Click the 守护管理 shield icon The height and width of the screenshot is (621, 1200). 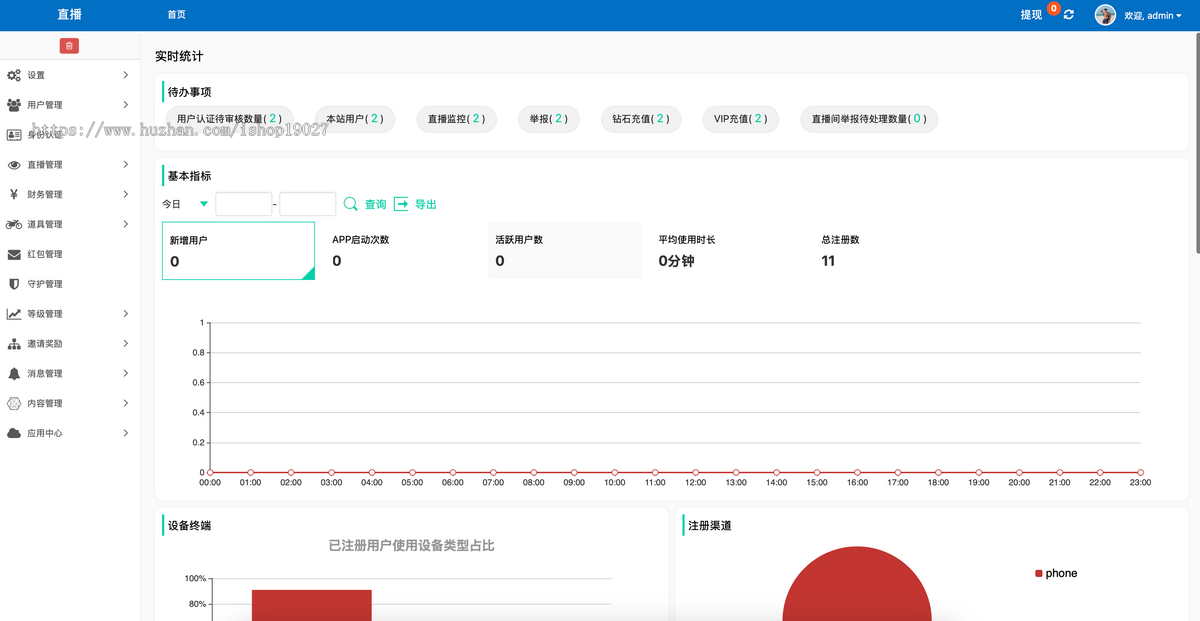point(14,284)
